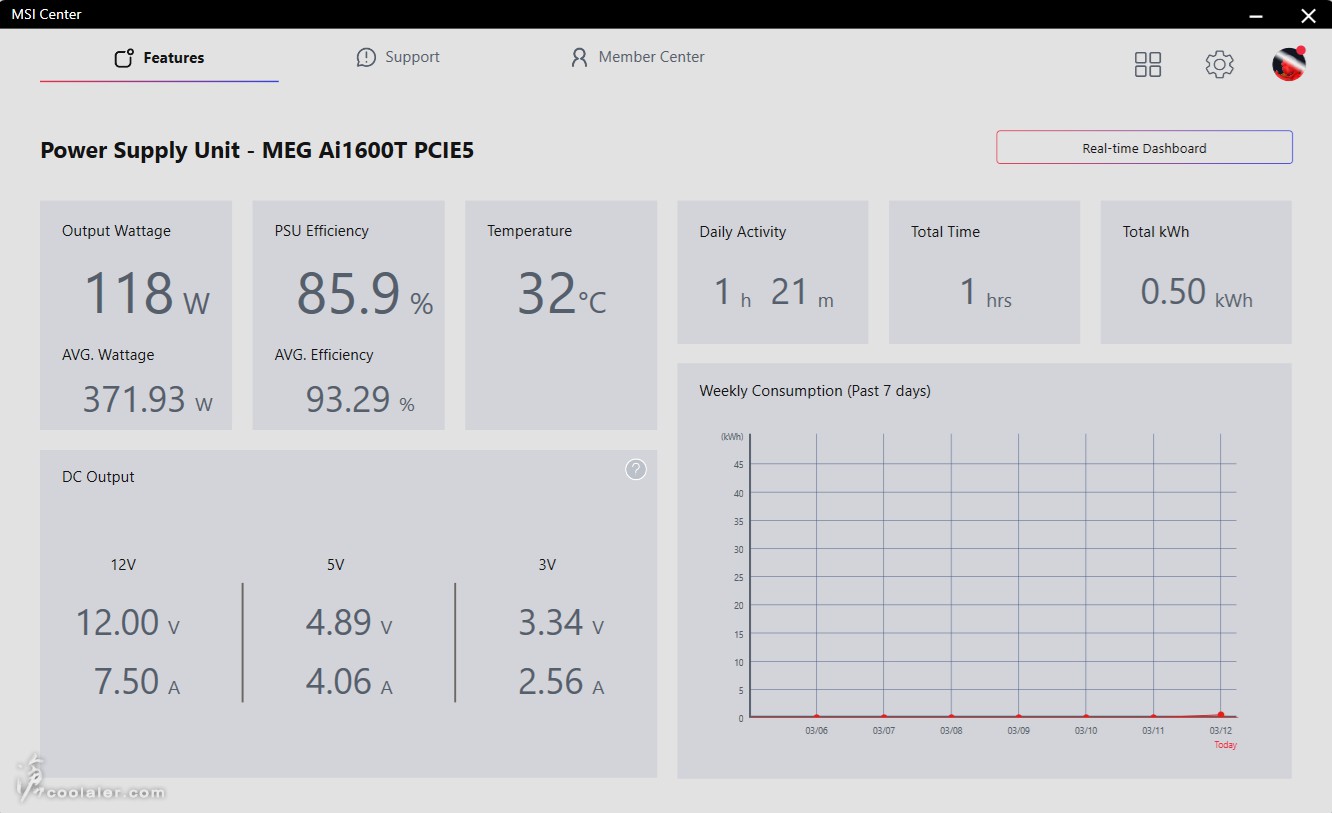Click the Features tab icon
This screenshot has height=813, width=1332.
click(124, 58)
